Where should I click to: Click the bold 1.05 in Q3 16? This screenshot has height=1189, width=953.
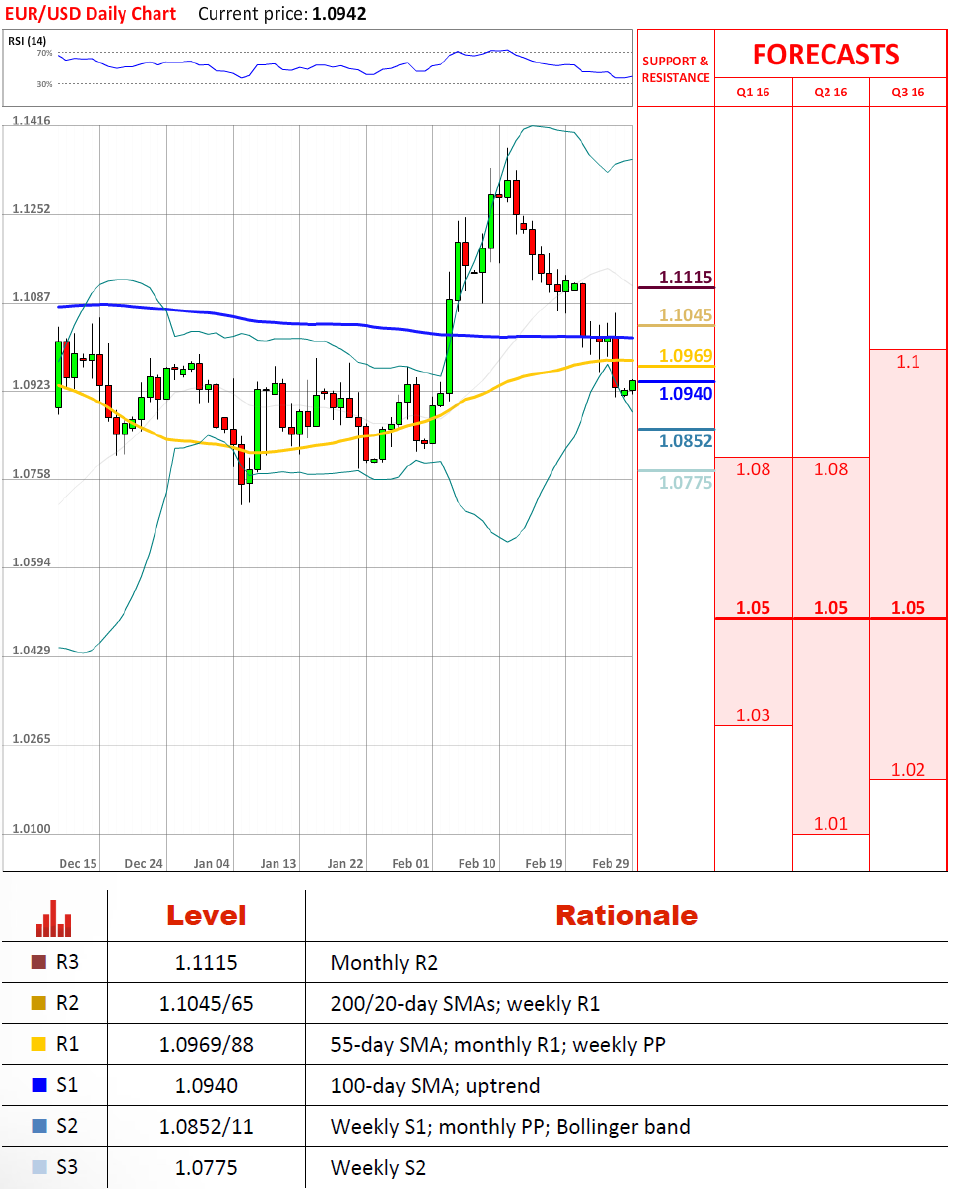tap(908, 607)
